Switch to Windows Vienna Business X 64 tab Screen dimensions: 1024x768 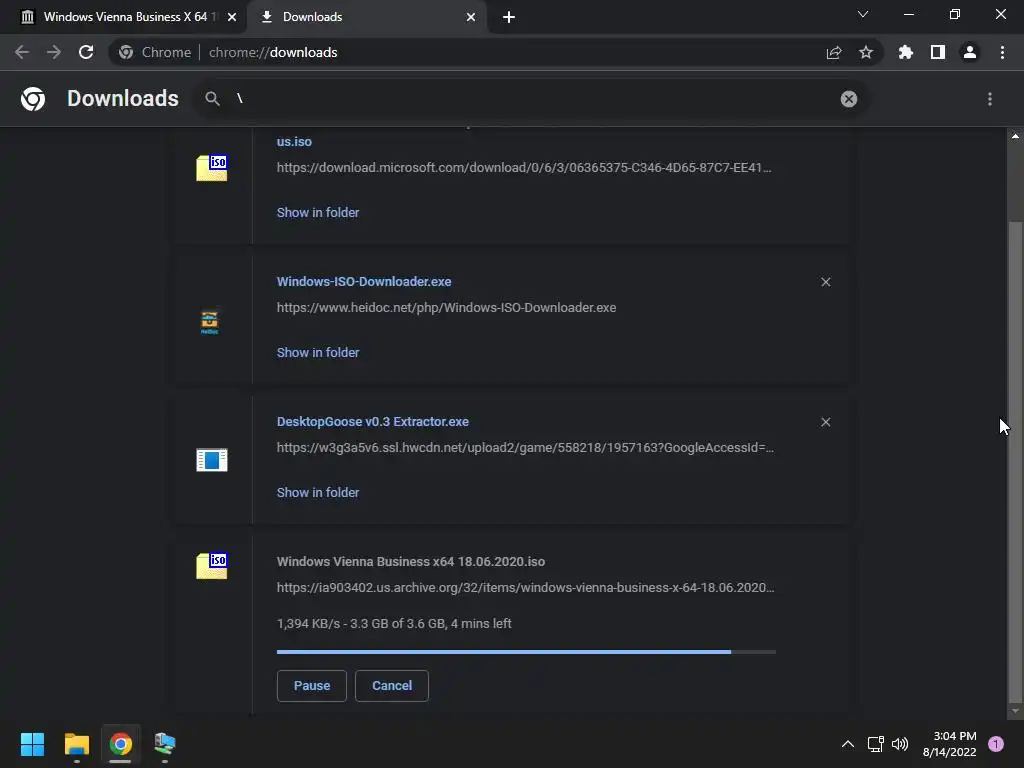click(124, 17)
